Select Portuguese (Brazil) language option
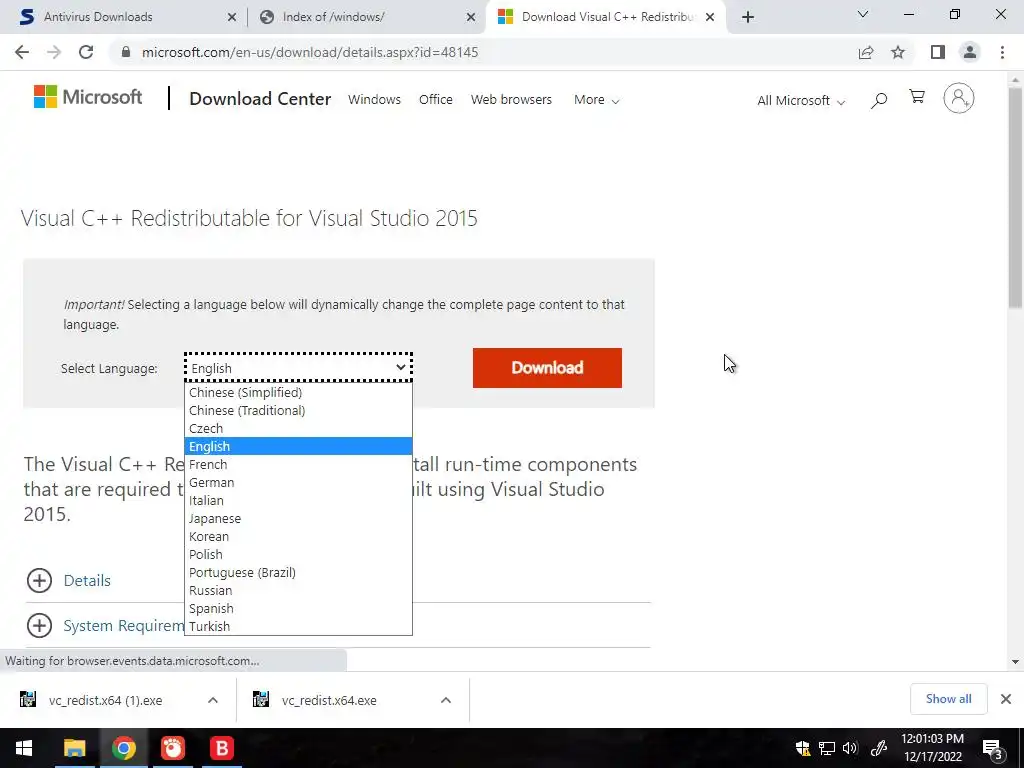The height and width of the screenshot is (768, 1024). click(298, 572)
